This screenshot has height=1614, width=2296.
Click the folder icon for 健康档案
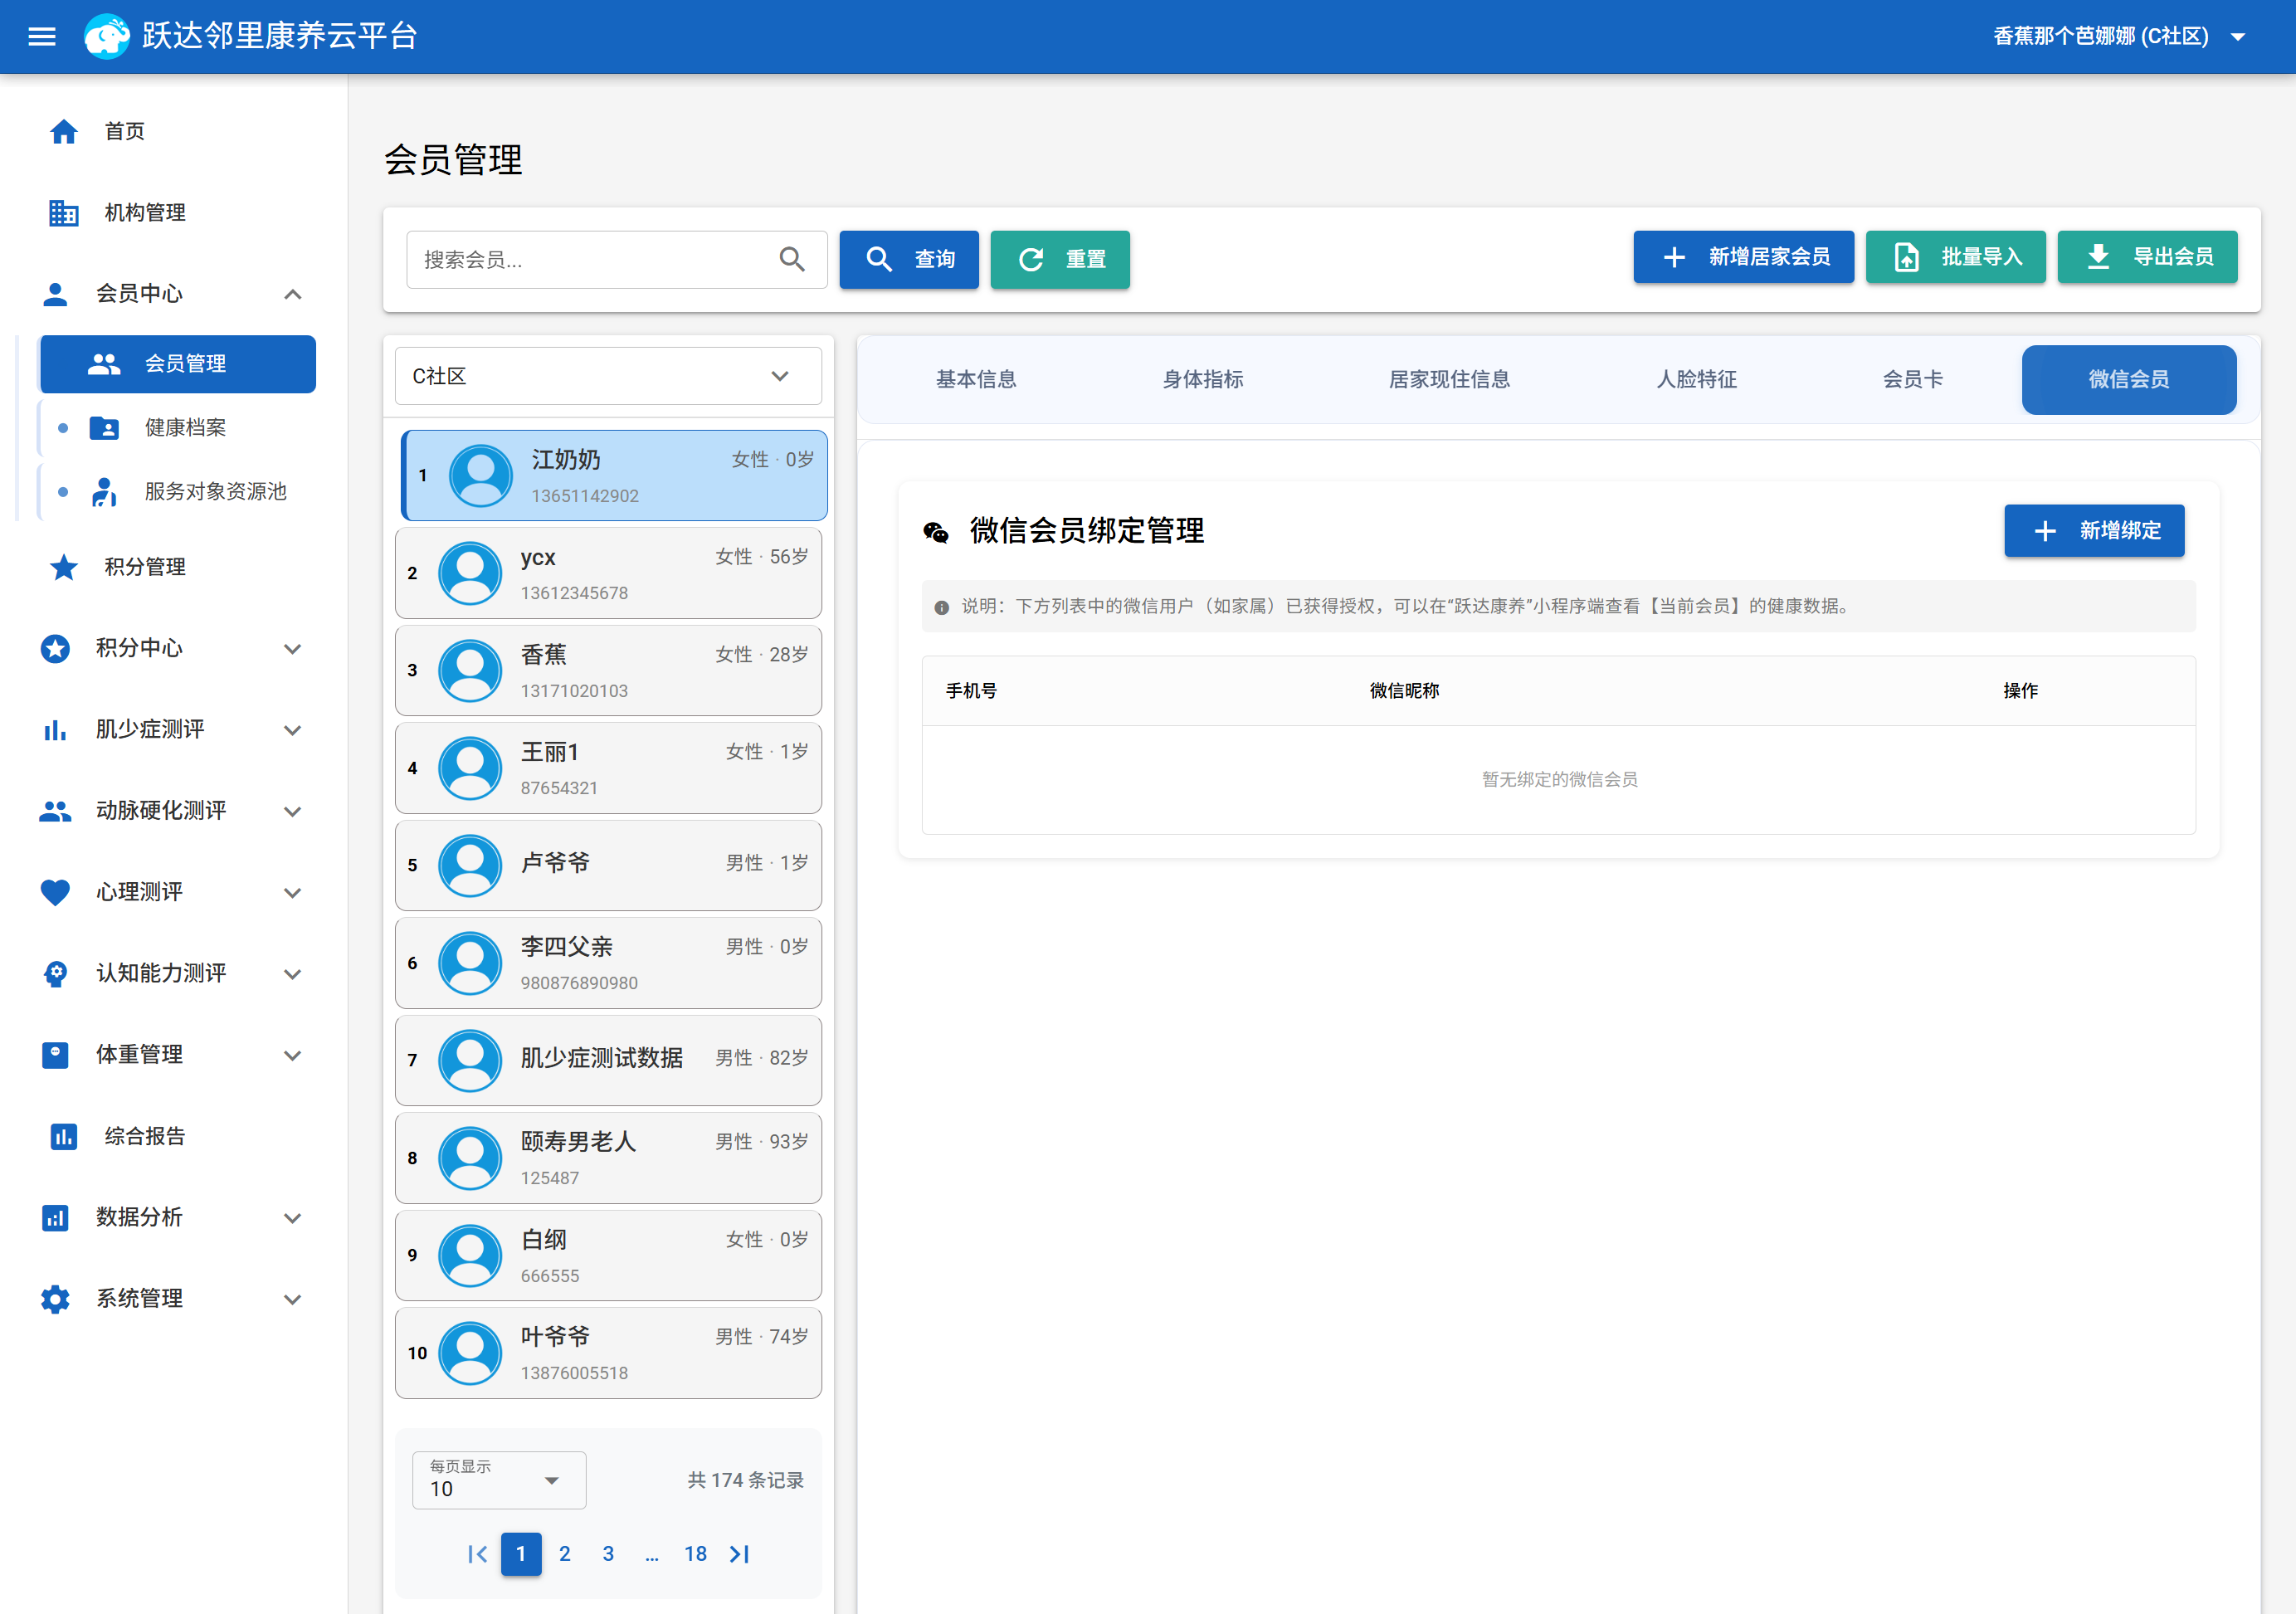point(104,428)
